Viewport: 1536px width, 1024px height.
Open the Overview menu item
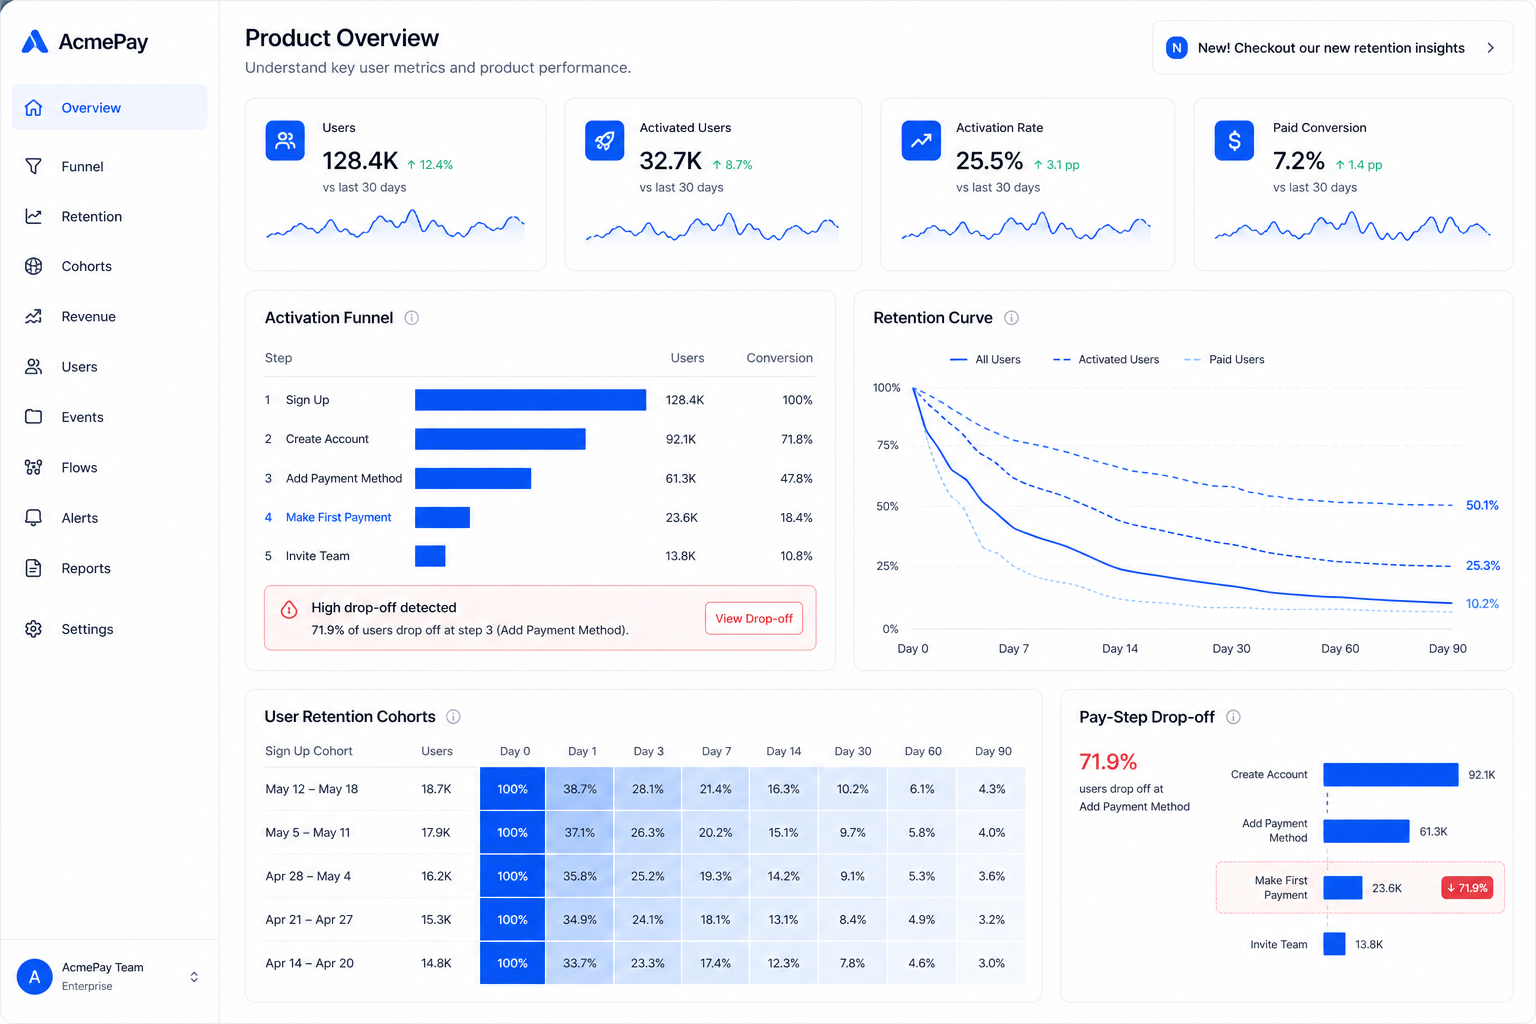110,108
